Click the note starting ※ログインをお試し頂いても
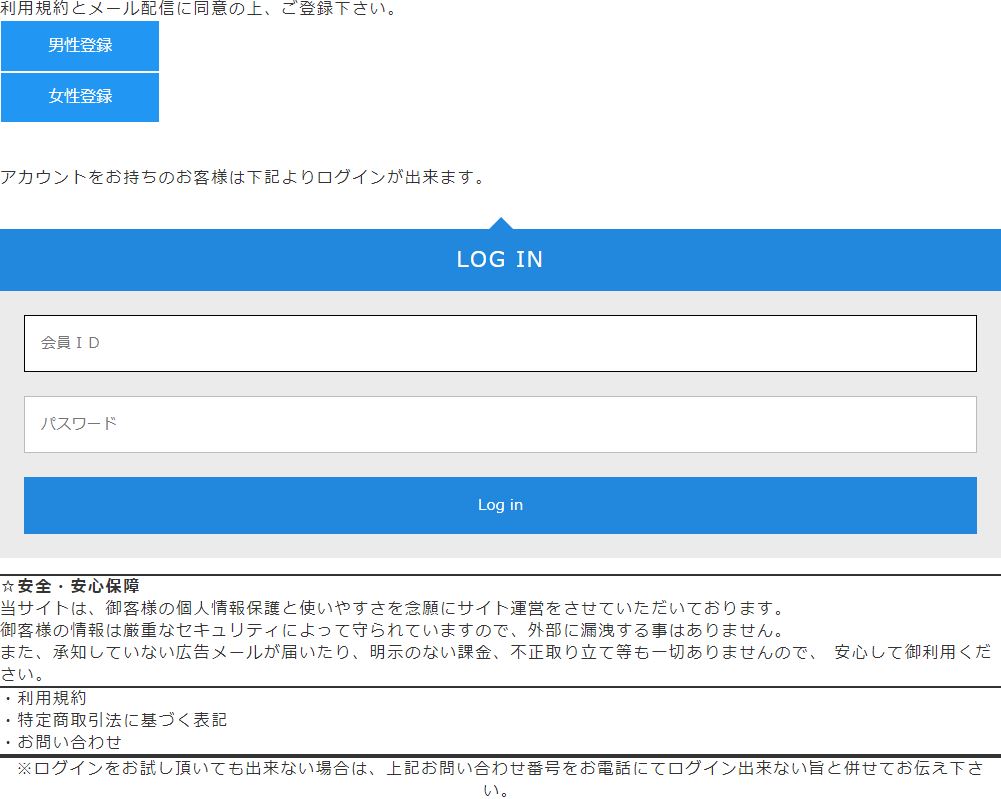1001x799 pixels. [x=500, y=779]
